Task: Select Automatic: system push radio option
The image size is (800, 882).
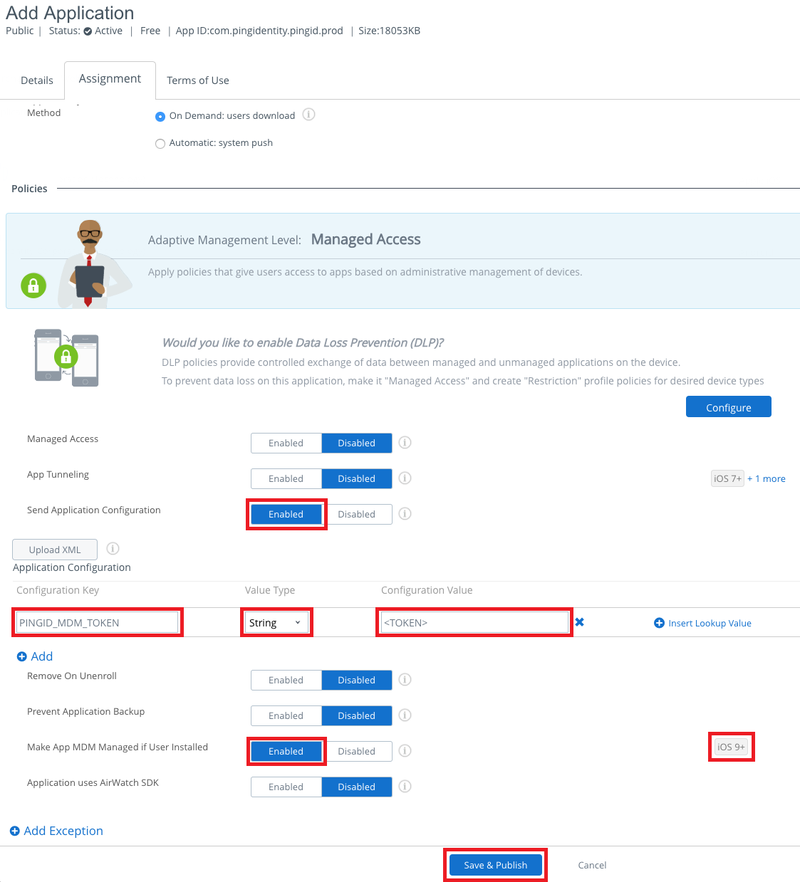Action: tap(160, 143)
